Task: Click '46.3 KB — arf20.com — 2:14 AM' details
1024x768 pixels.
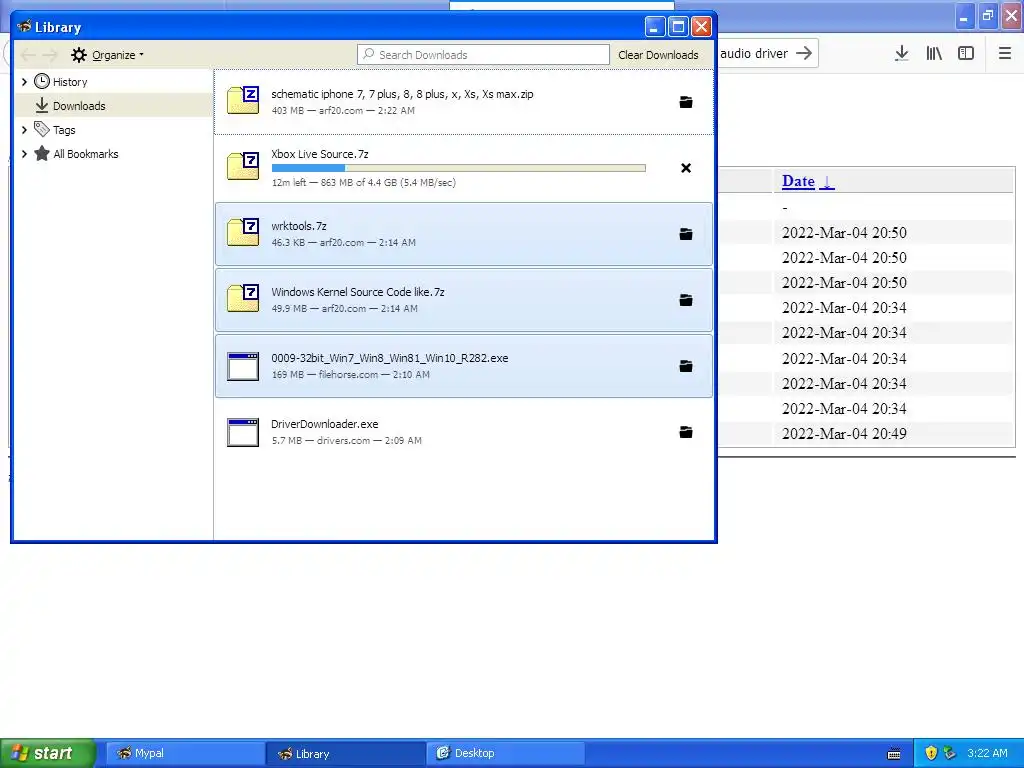Action: 344,242
